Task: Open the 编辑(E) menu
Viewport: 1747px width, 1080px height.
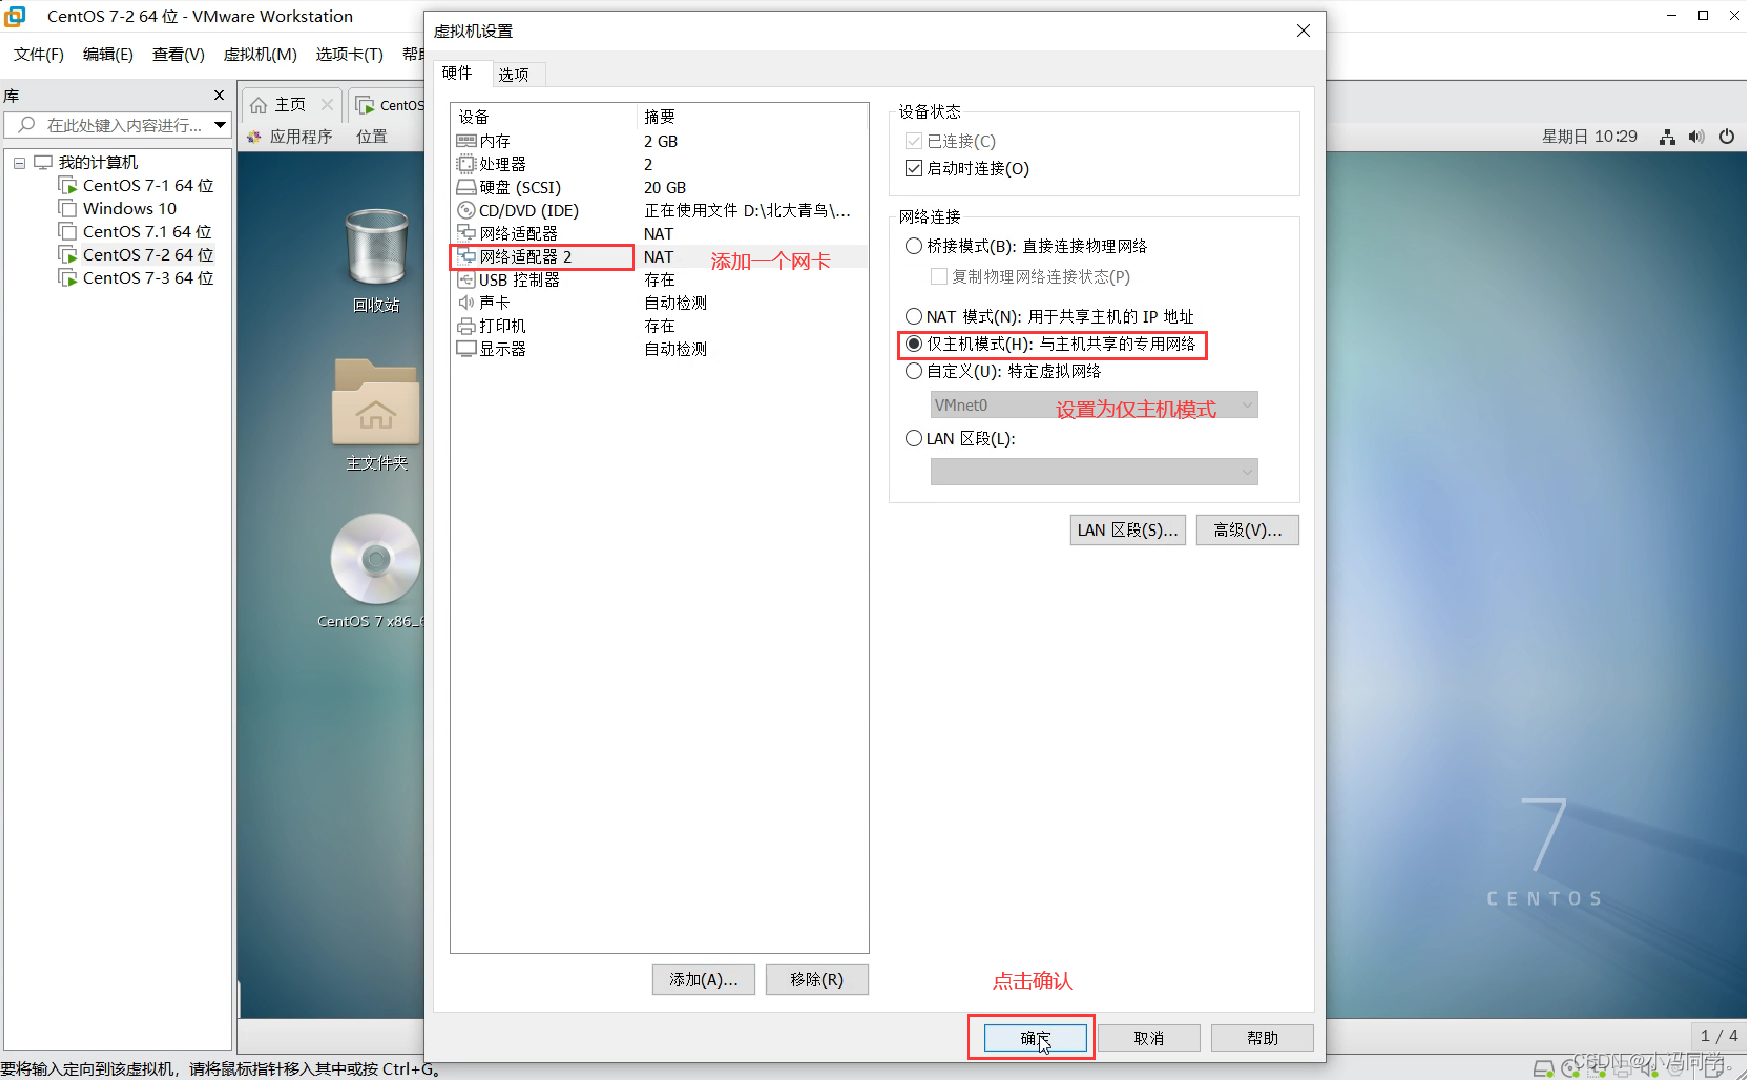Action: click(x=108, y=54)
